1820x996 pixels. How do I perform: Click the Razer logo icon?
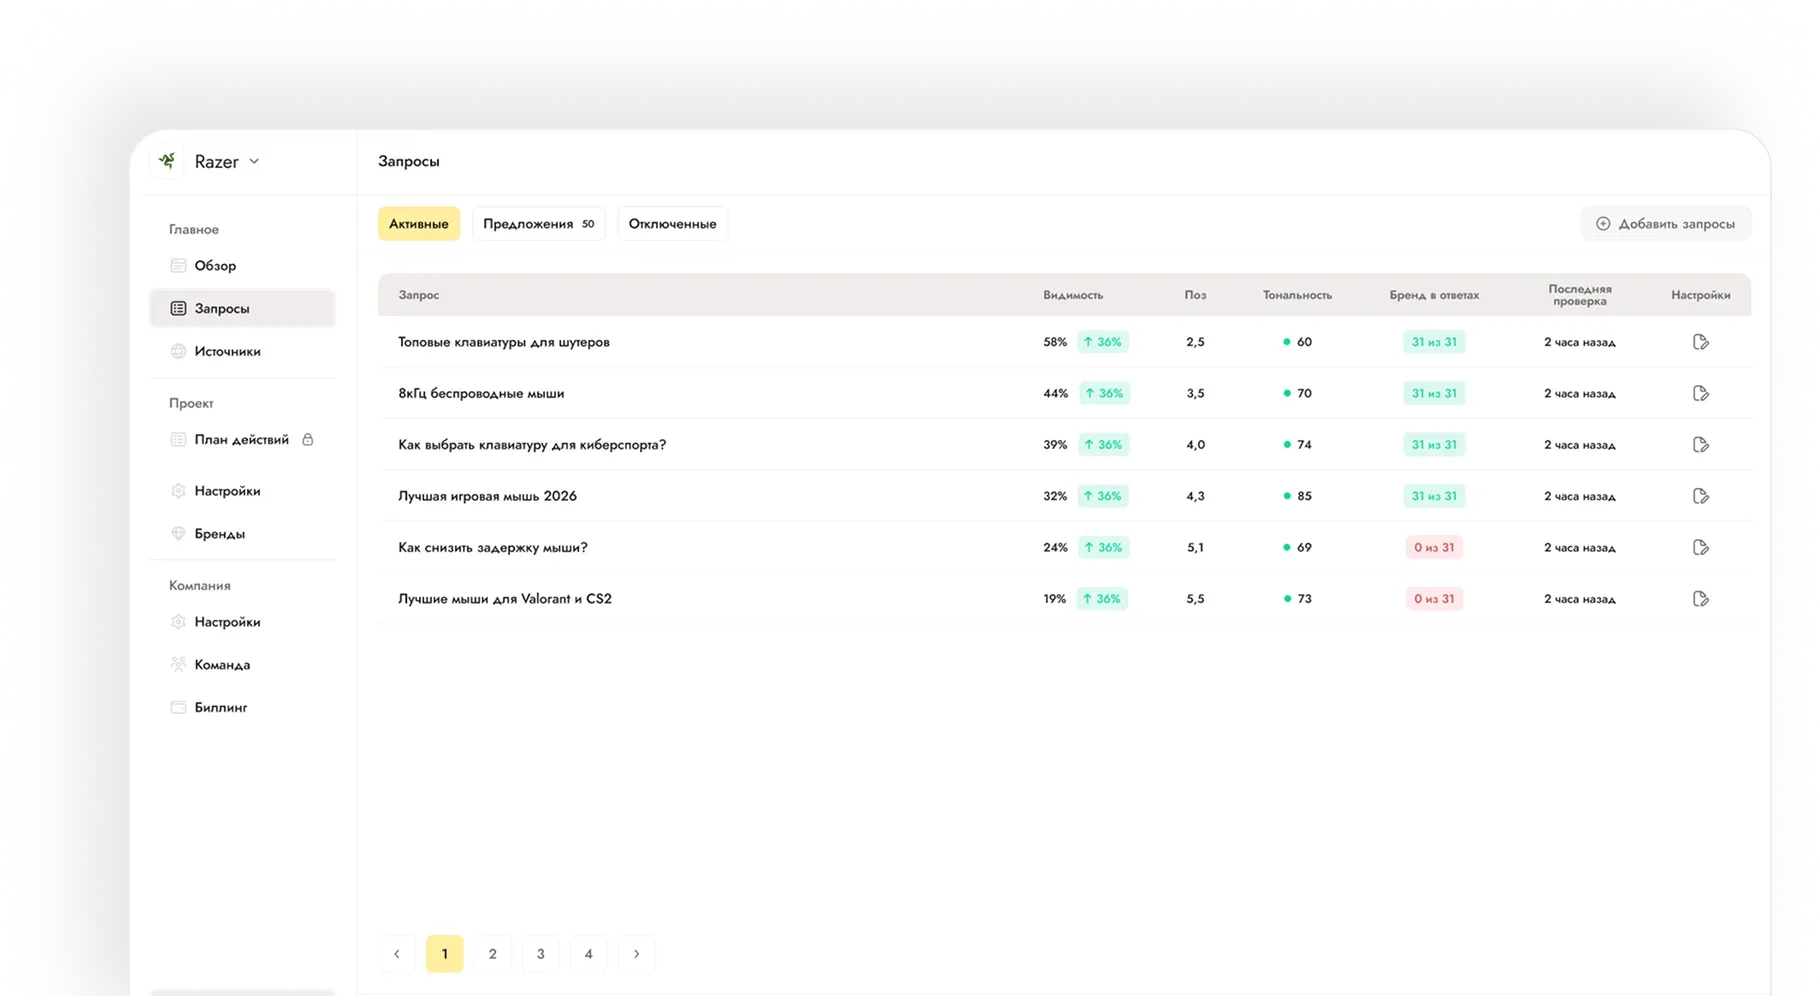click(x=168, y=161)
